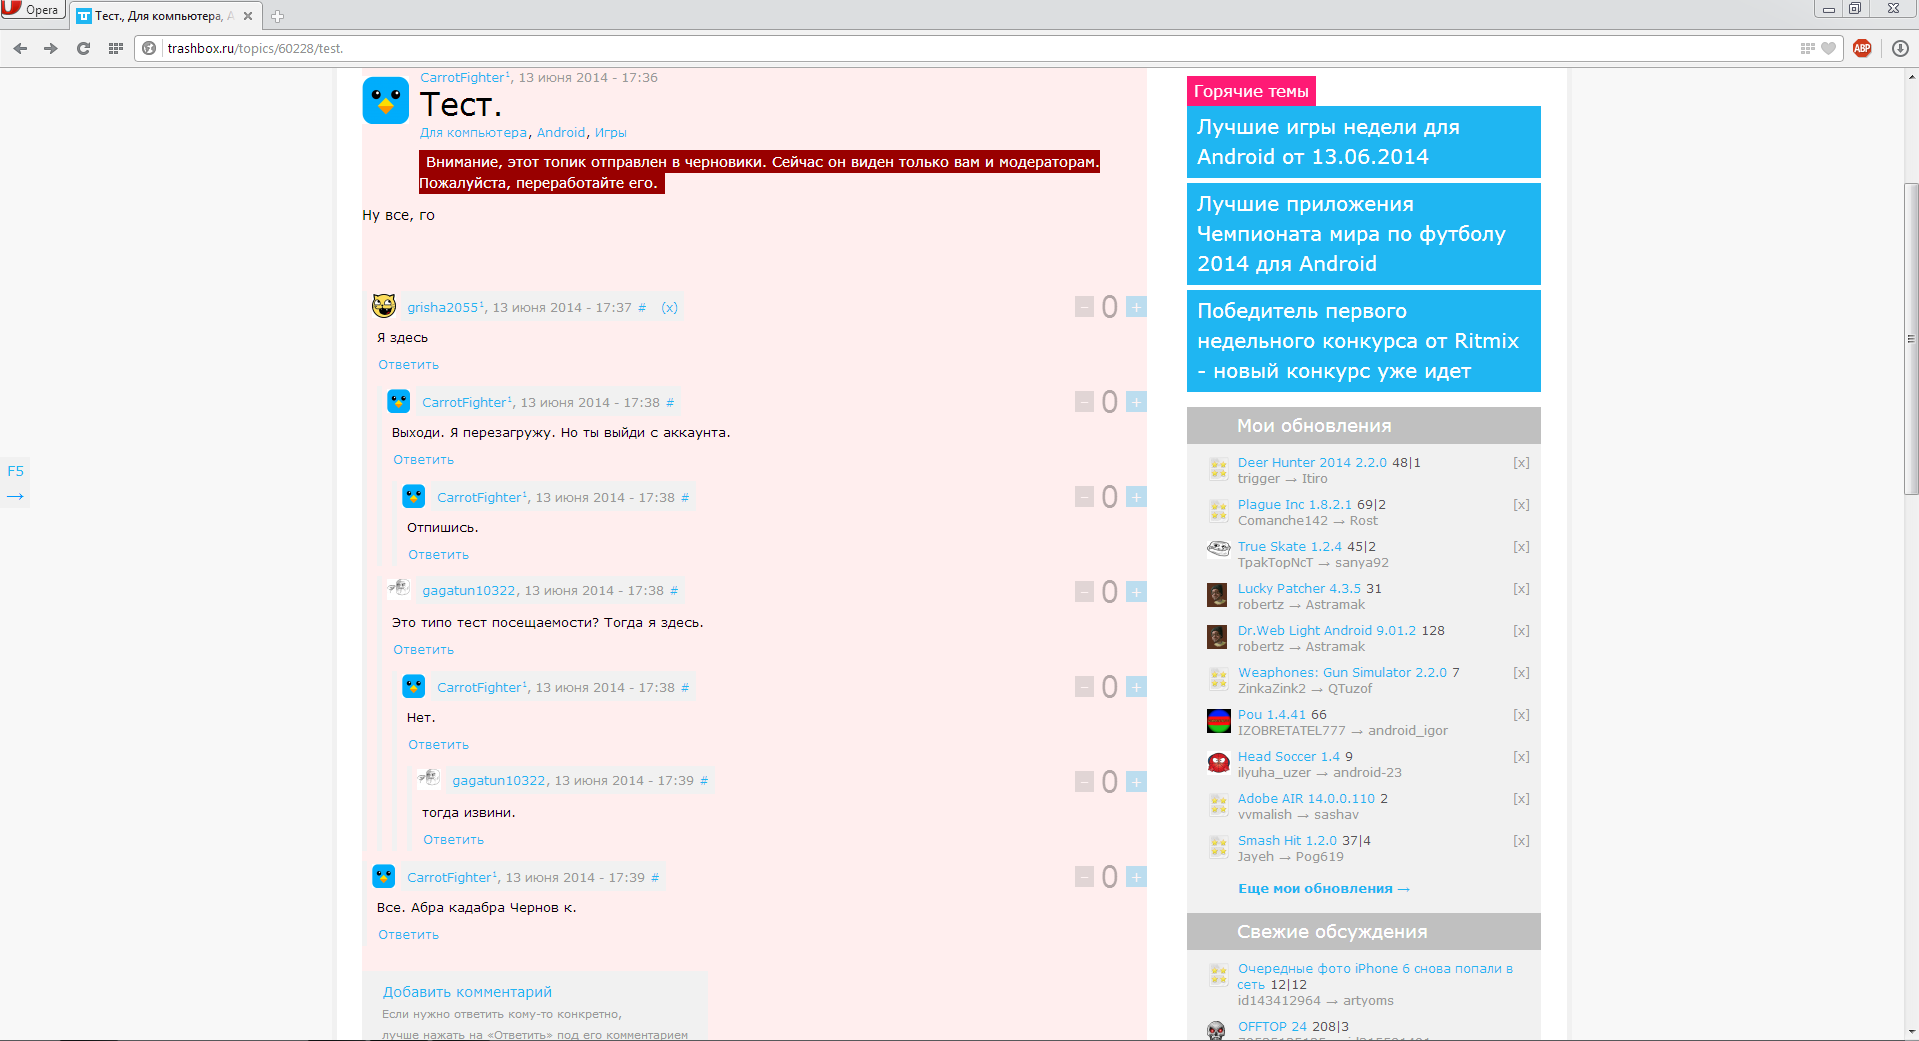
Task: Open Deer Hunter 2014 2.2.0 update
Action: [x=1312, y=462]
